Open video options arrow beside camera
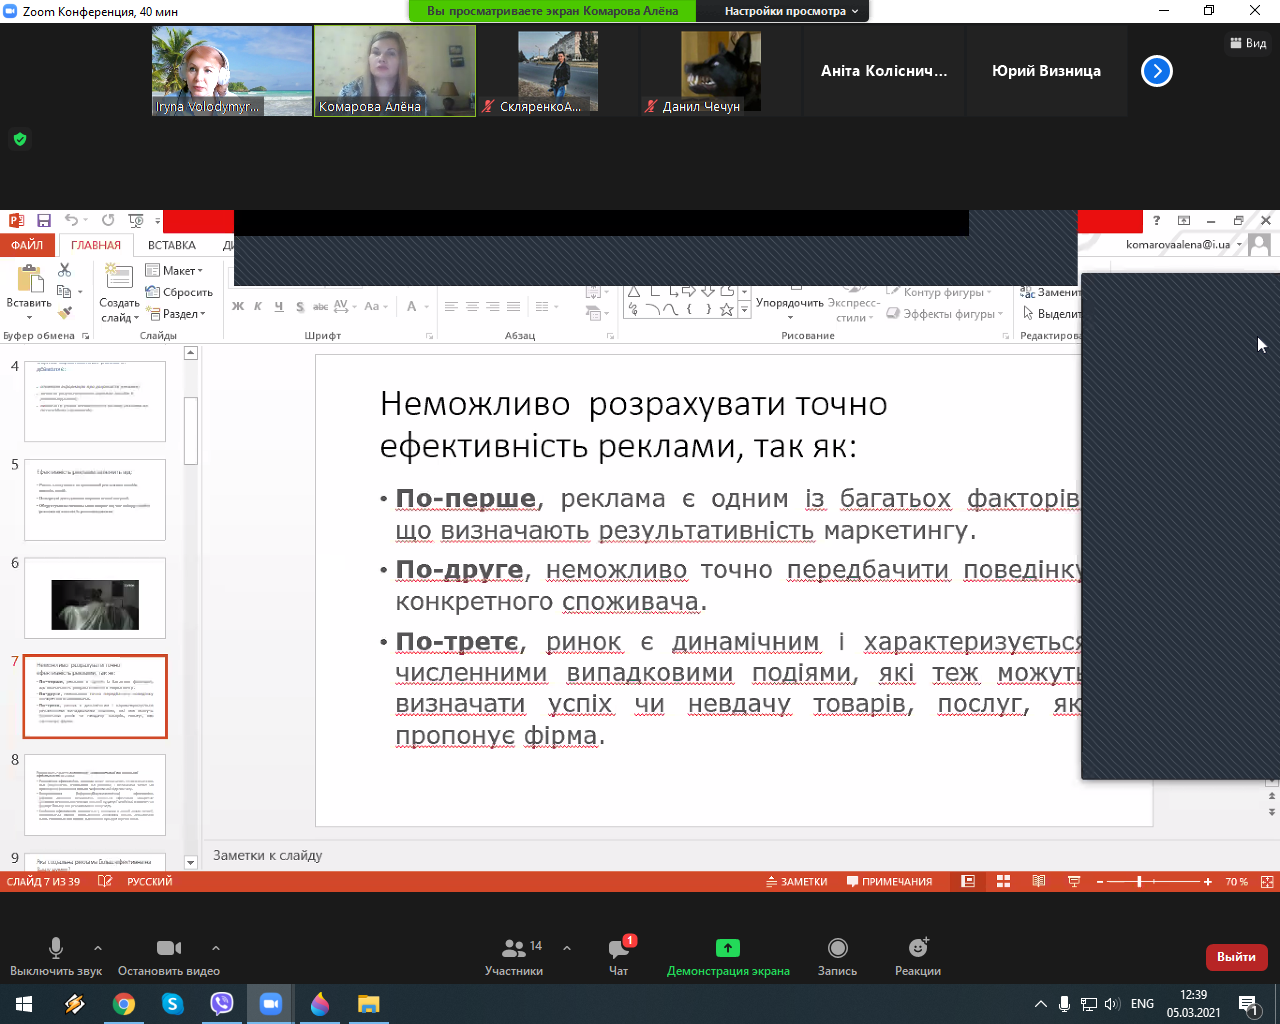 coord(215,948)
